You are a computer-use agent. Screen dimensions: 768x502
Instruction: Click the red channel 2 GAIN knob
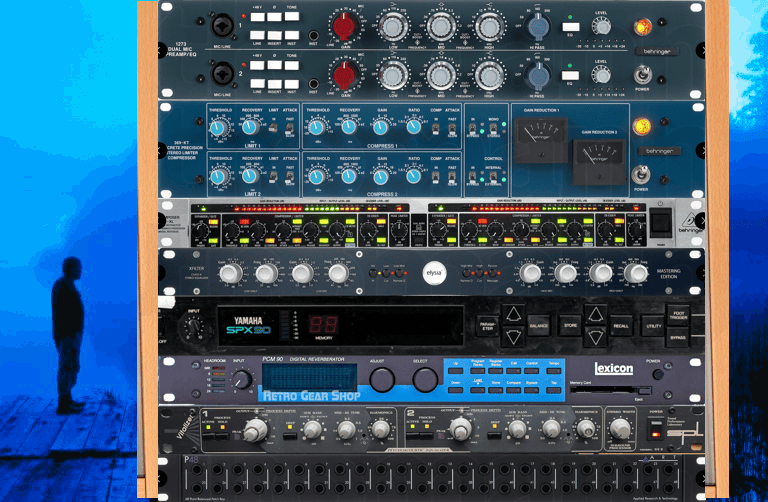345,74
